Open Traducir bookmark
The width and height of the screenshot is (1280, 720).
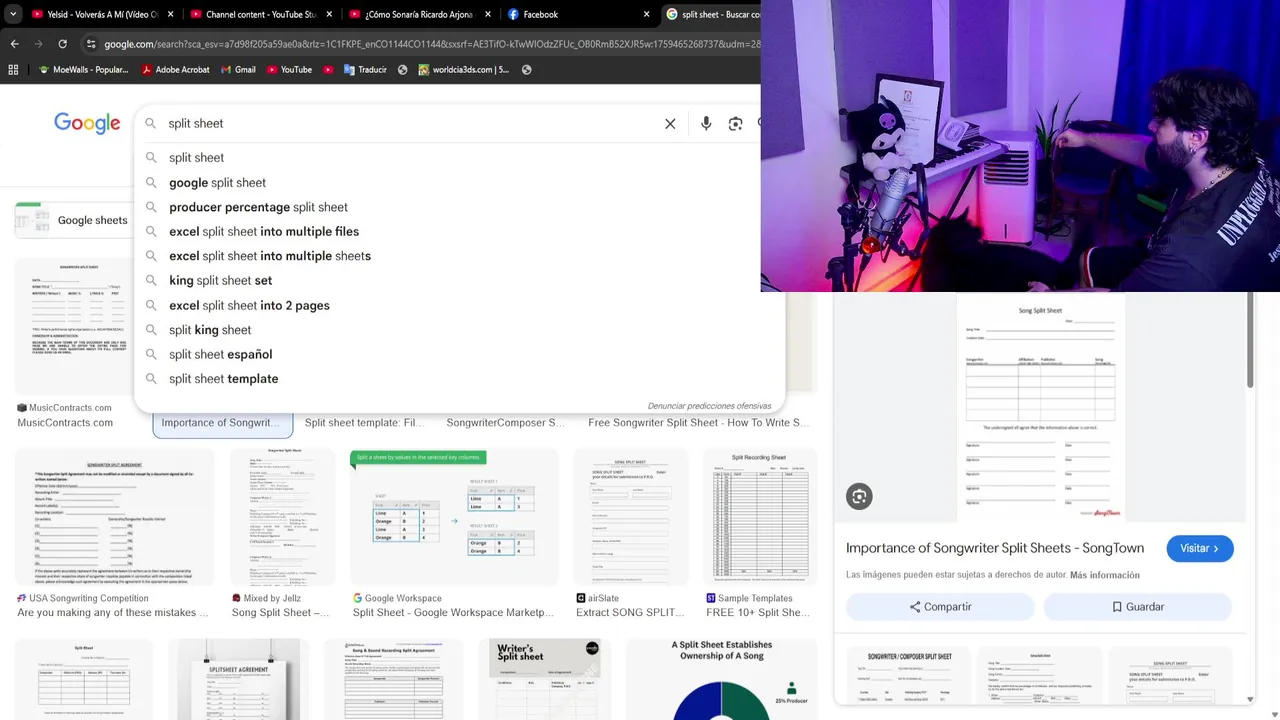(365, 70)
